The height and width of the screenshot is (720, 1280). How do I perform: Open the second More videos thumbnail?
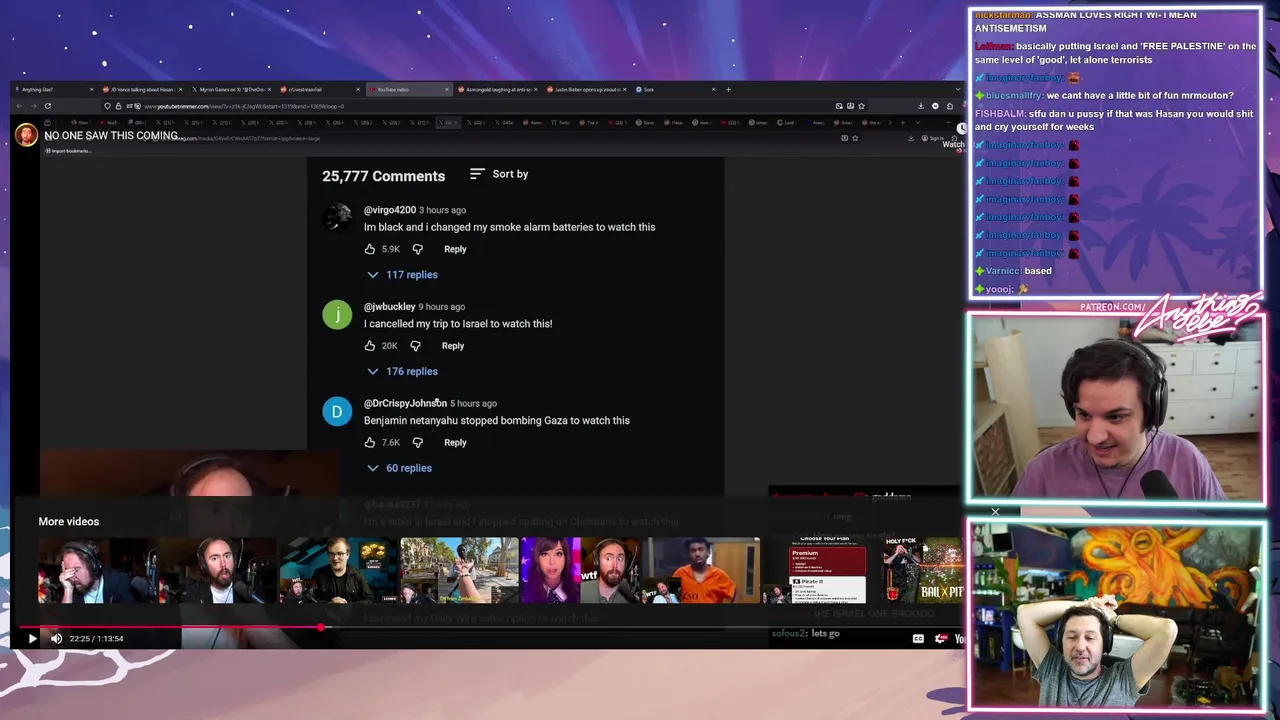[x=218, y=570]
